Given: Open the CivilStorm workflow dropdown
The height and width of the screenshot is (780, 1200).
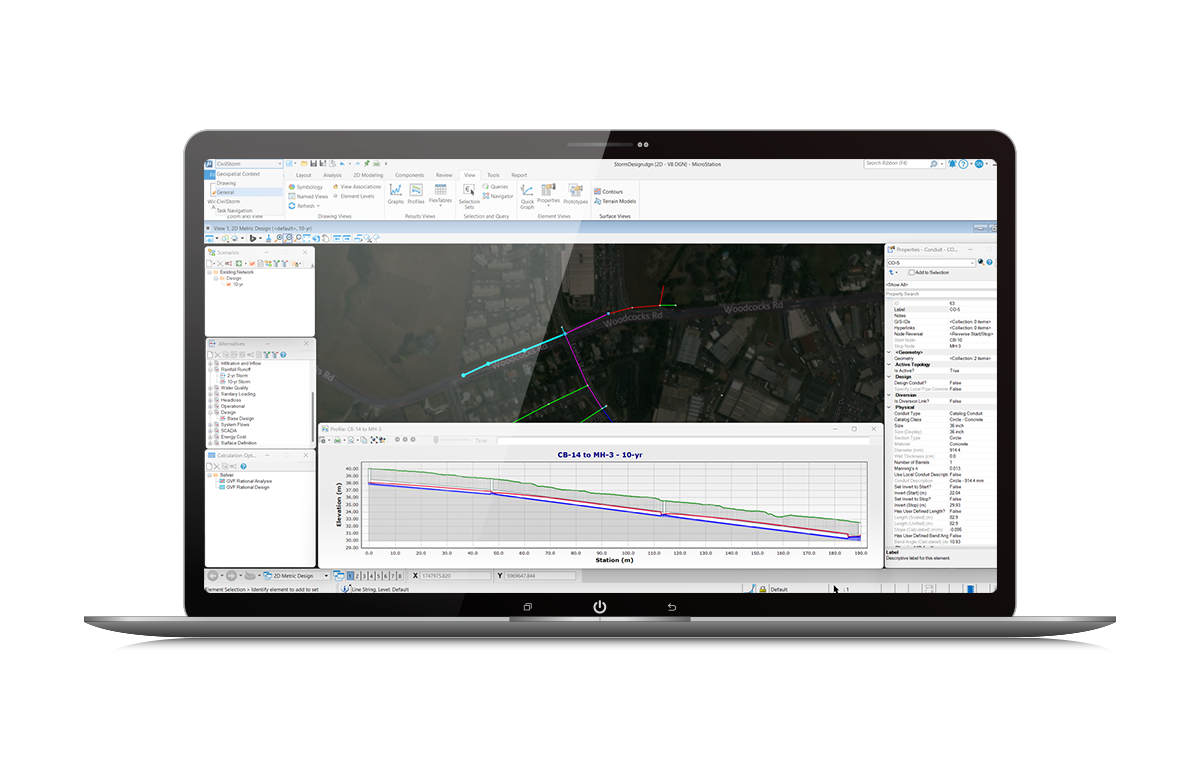Looking at the screenshot, I should tap(281, 163).
